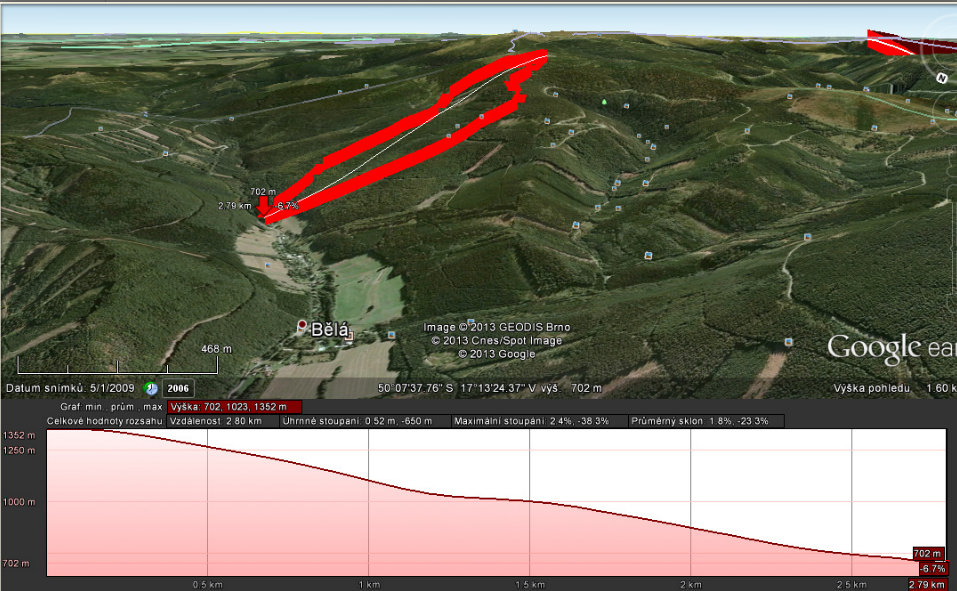Click the red arrow at 702 m
The height and width of the screenshot is (591, 957).
pyautogui.click(x=264, y=206)
